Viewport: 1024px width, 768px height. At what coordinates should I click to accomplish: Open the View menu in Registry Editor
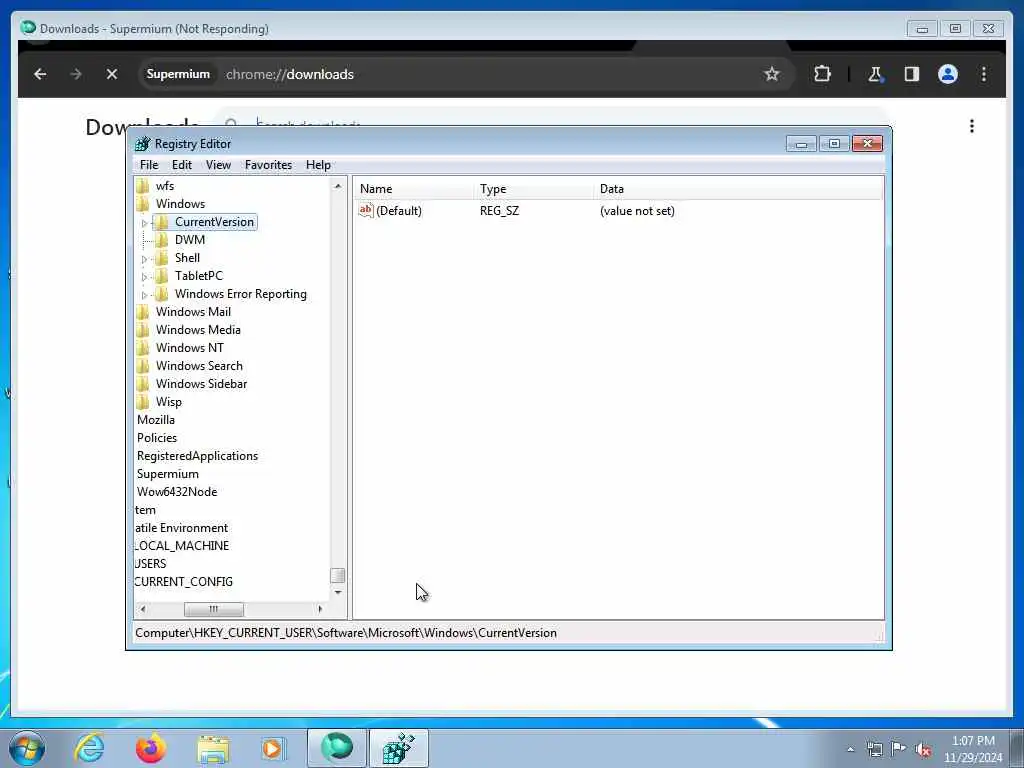pyautogui.click(x=218, y=165)
